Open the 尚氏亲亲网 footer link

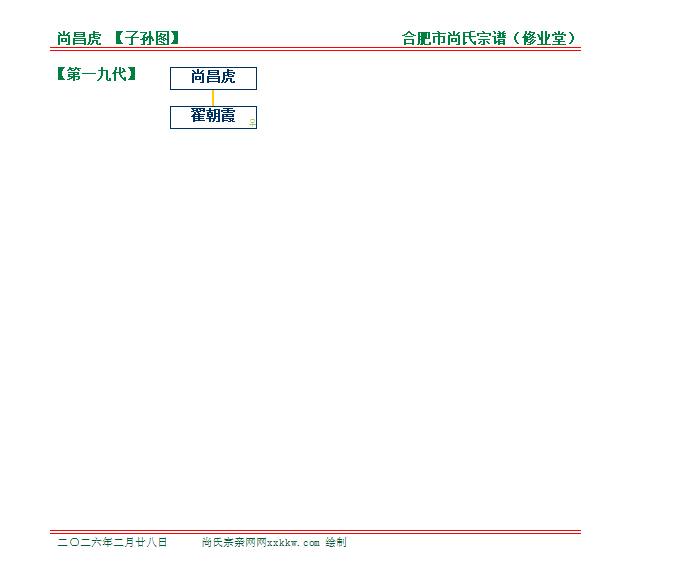[x=227, y=543]
